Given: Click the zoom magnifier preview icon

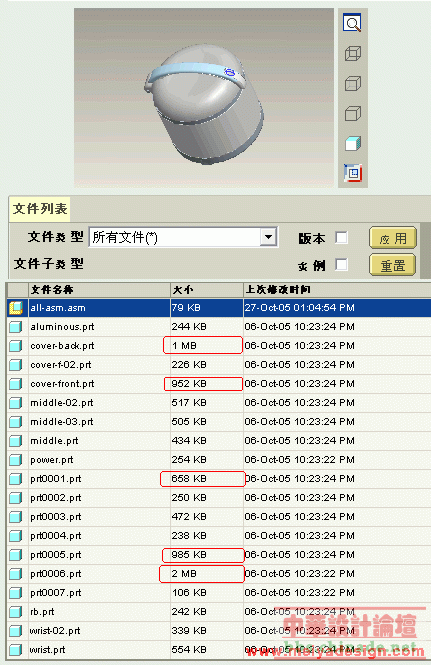Looking at the screenshot, I should (x=352, y=23).
